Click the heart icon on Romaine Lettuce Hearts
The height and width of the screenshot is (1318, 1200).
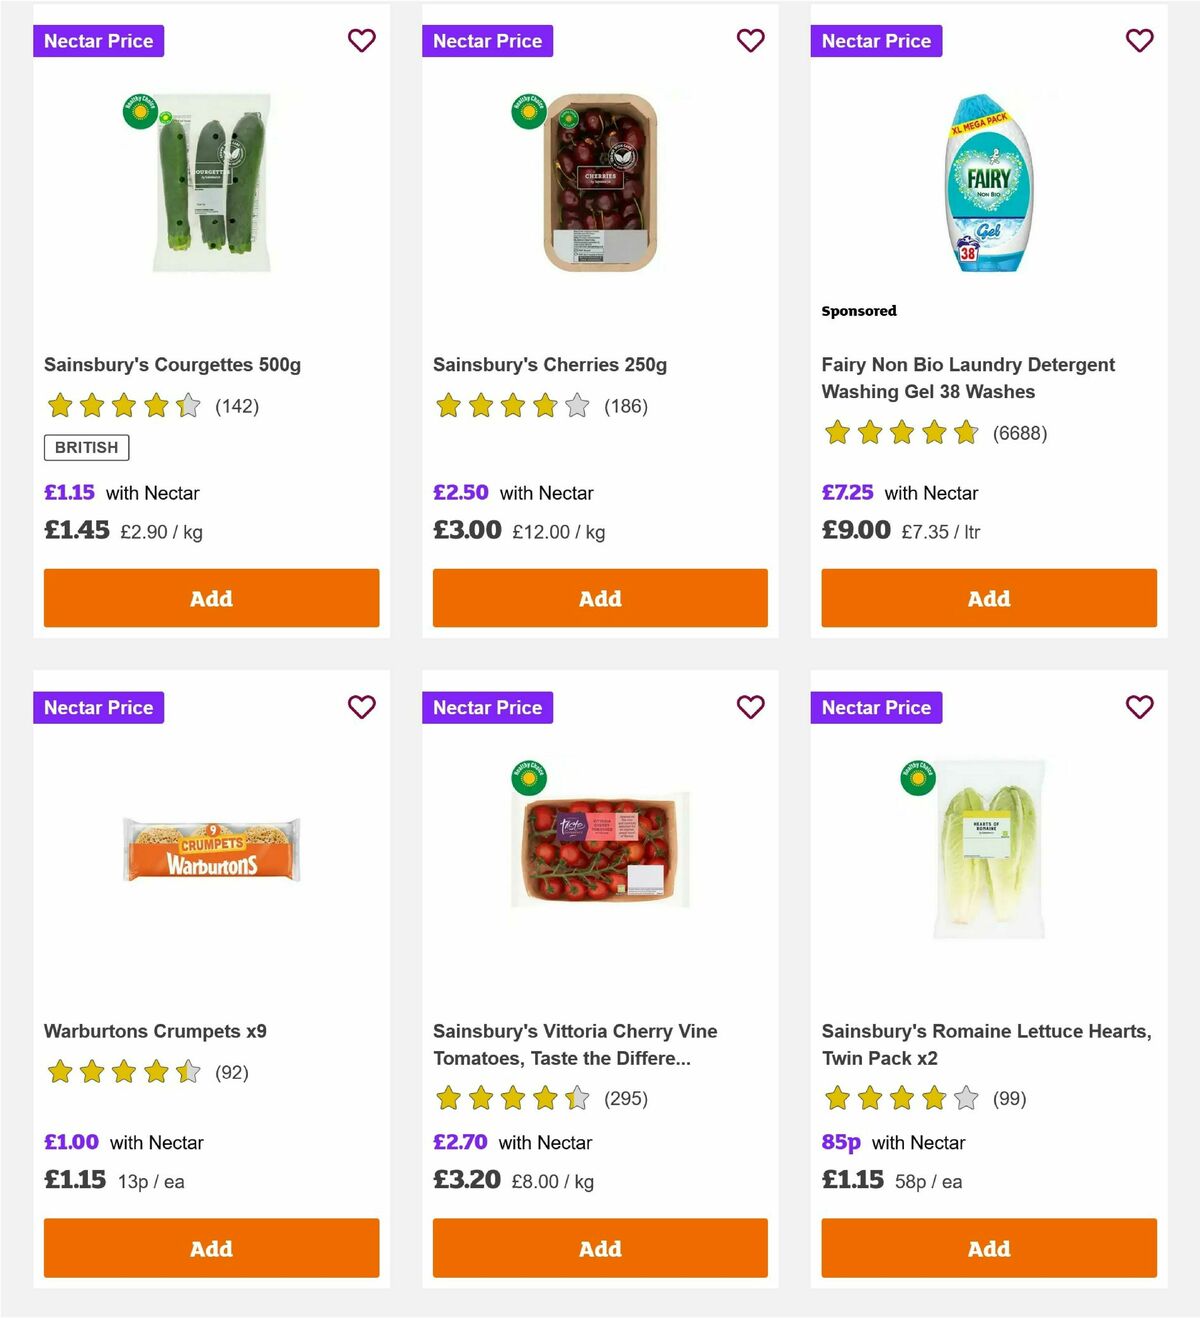coord(1140,706)
